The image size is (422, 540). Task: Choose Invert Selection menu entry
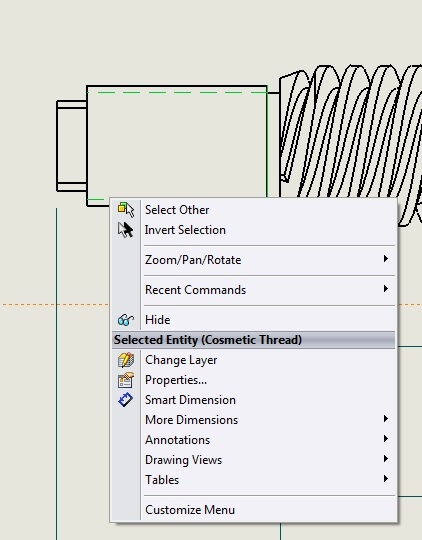[x=253, y=230]
